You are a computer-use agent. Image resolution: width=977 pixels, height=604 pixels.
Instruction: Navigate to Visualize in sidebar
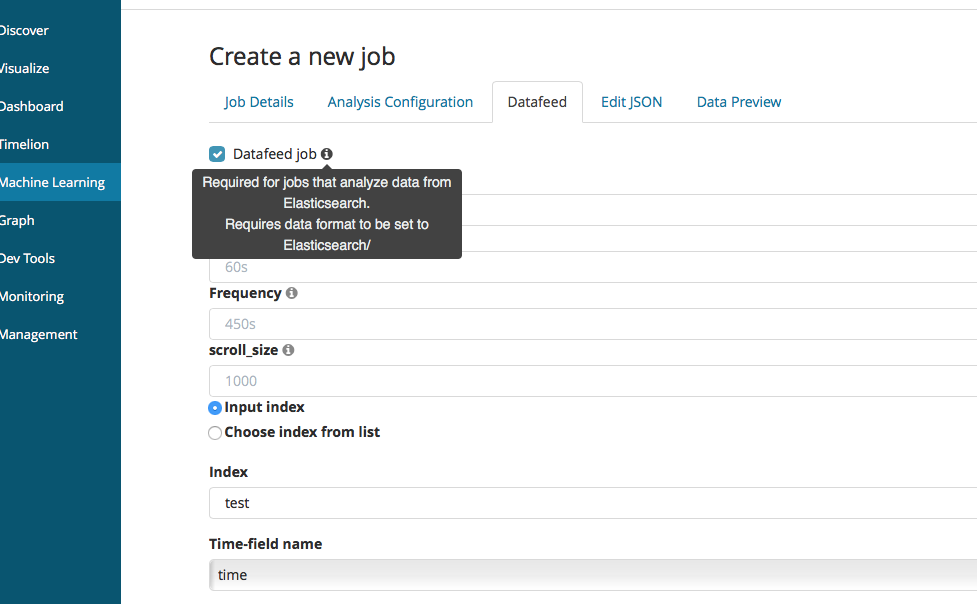pos(24,69)
